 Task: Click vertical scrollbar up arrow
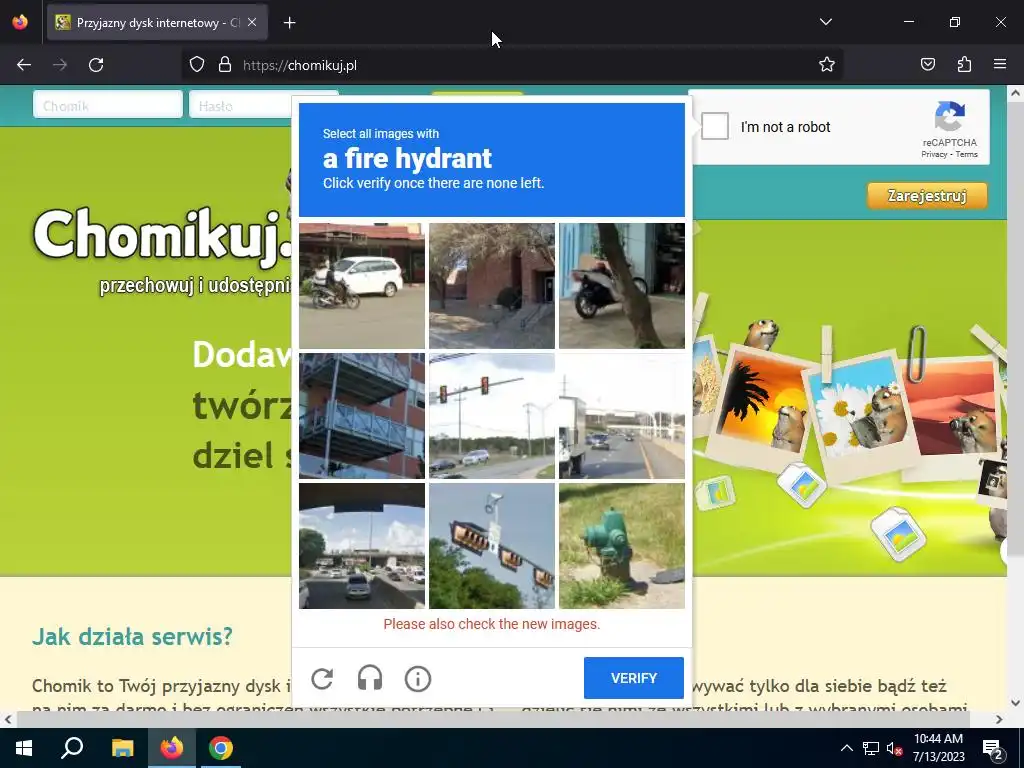click(1015, 93)
